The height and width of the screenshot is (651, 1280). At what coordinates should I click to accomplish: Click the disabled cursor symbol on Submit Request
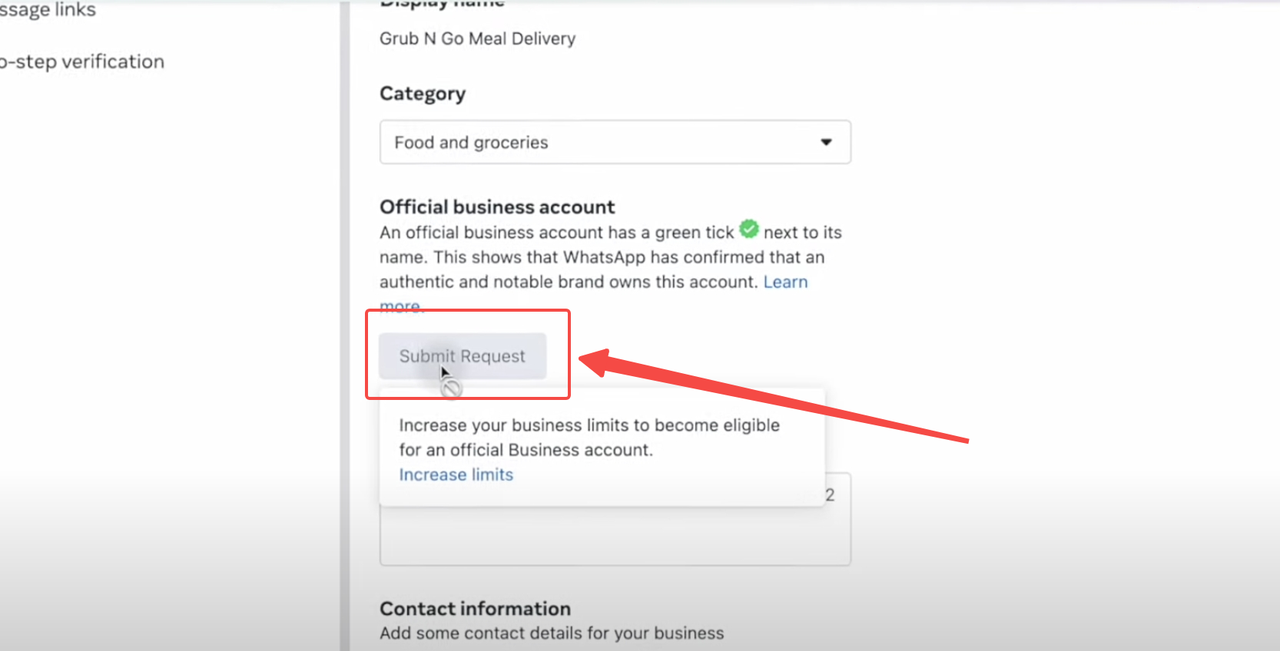point(452,388)
